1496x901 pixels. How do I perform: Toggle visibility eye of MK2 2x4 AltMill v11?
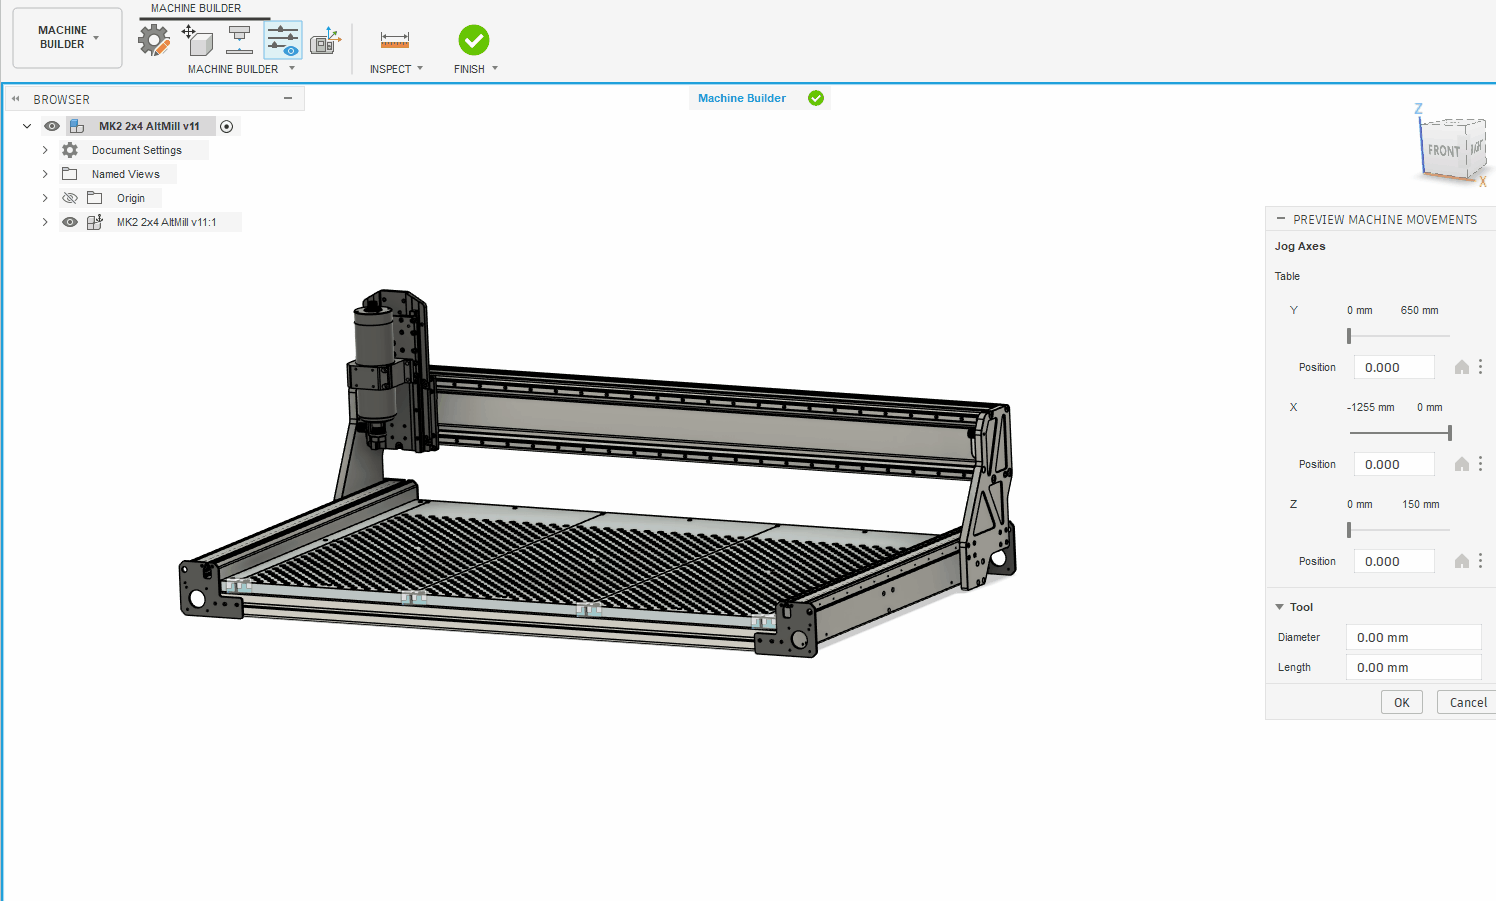[52, 126]
